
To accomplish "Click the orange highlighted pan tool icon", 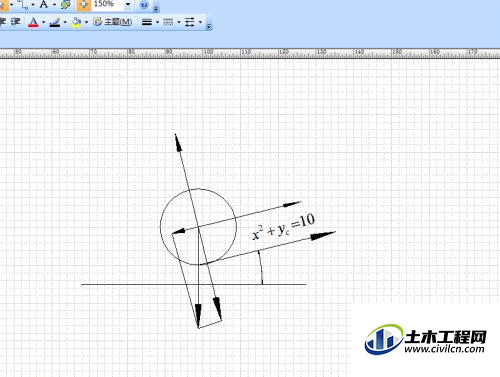I will coord(84,4).
